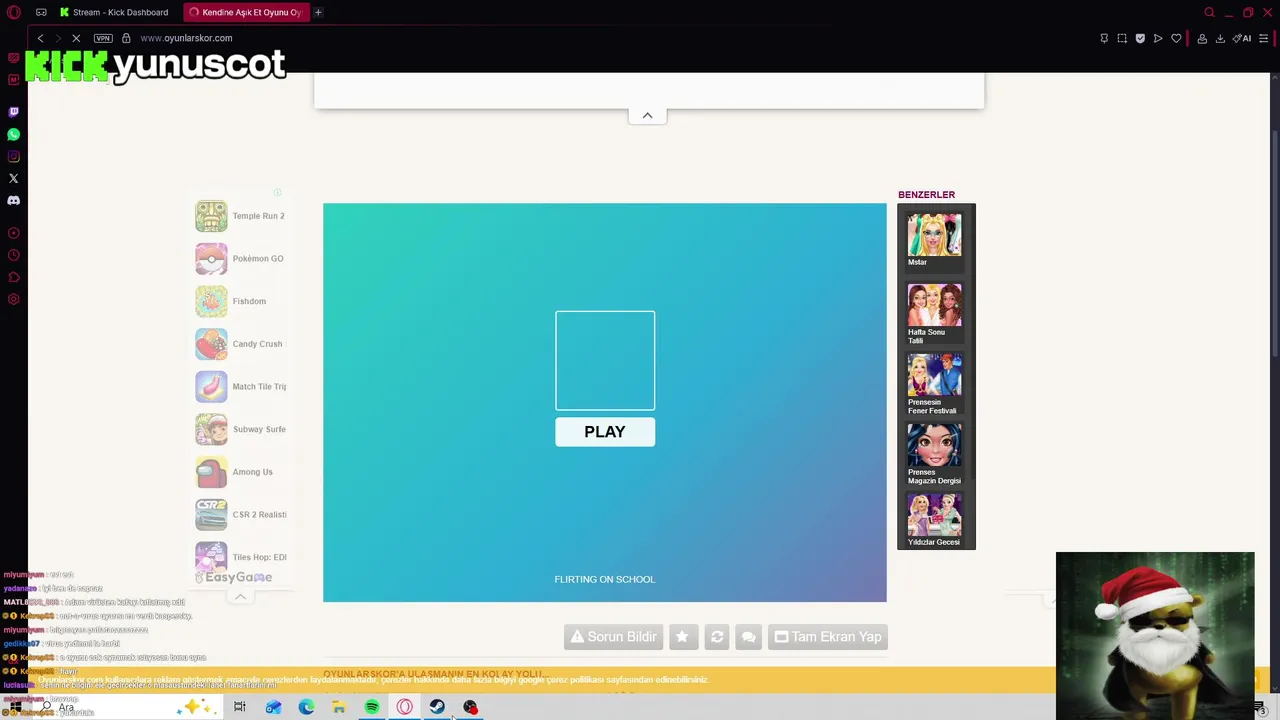Open comments with speech bubble button
This screenshot has width=1280, height=720.
749,637
